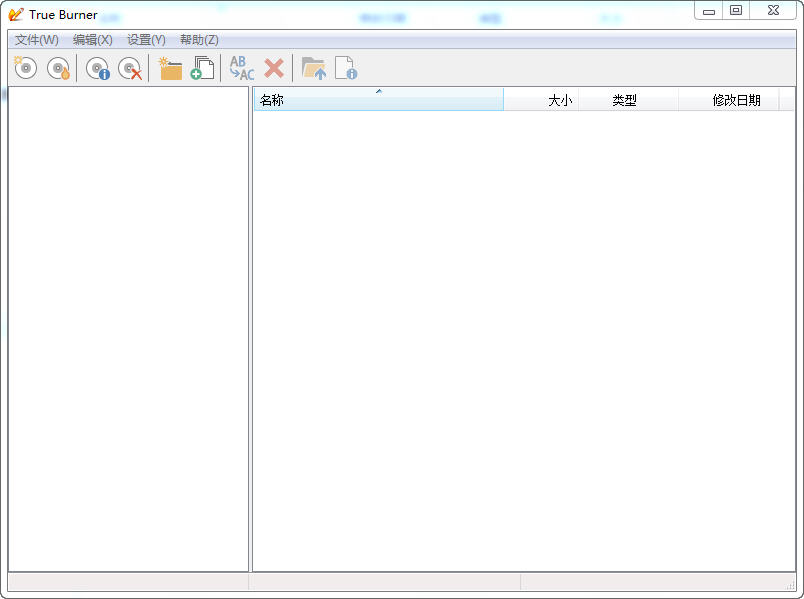Viewport: 804px width, 599px height.
Task: Open the burn disc tool
Action: [58, 67]
